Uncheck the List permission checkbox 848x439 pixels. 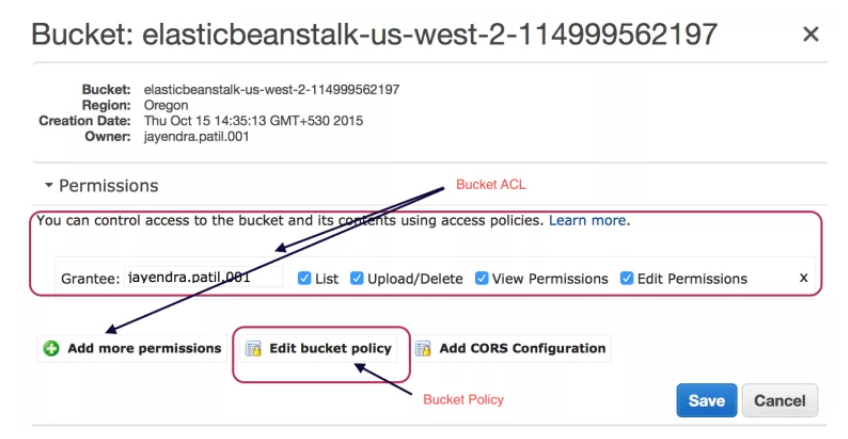(304, 278)
